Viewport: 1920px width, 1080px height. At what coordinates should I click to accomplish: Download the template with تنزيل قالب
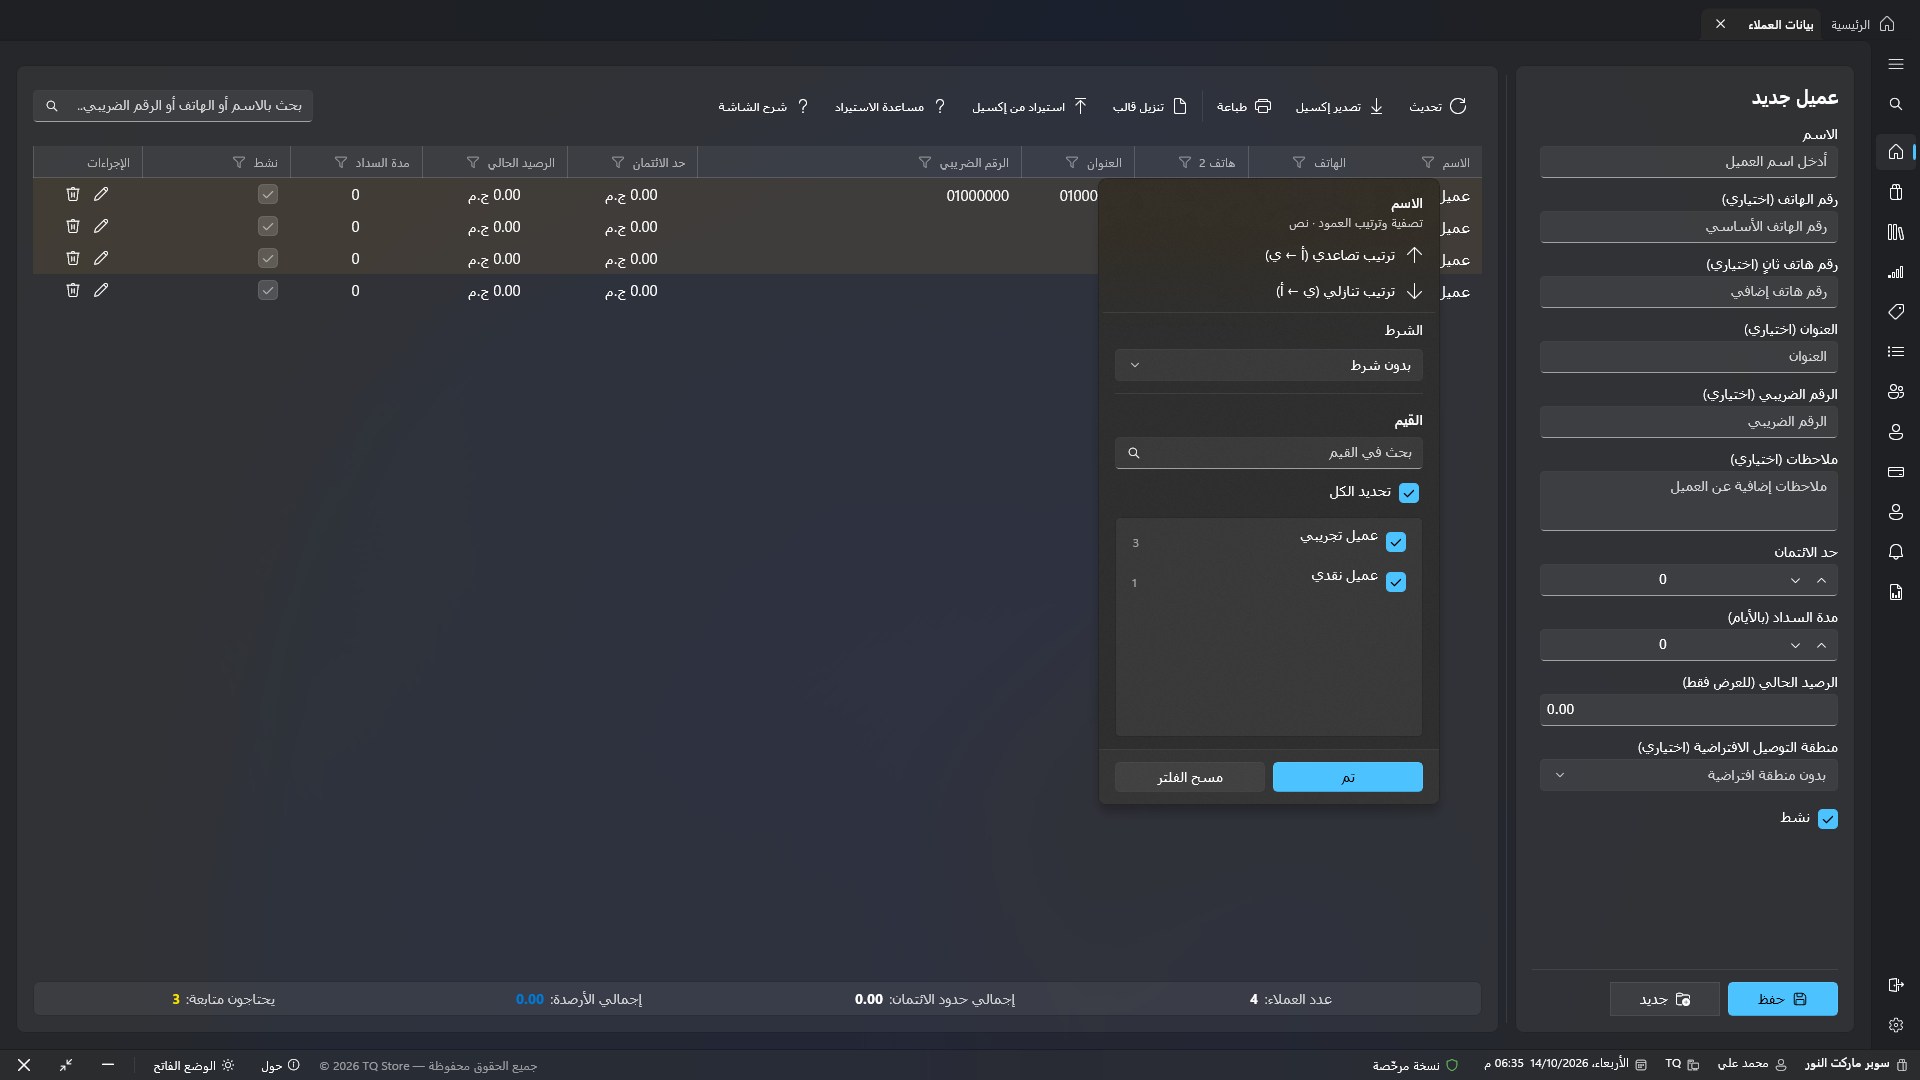[1150, 106]
